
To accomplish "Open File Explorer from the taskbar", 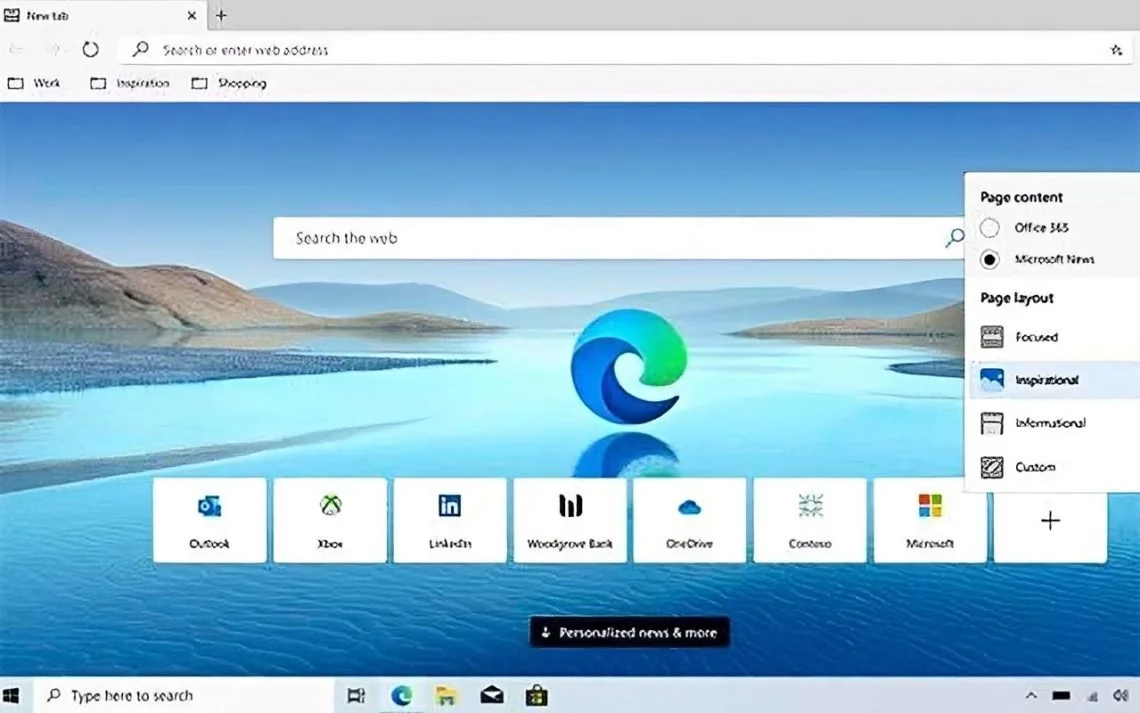I will point(446,696).
